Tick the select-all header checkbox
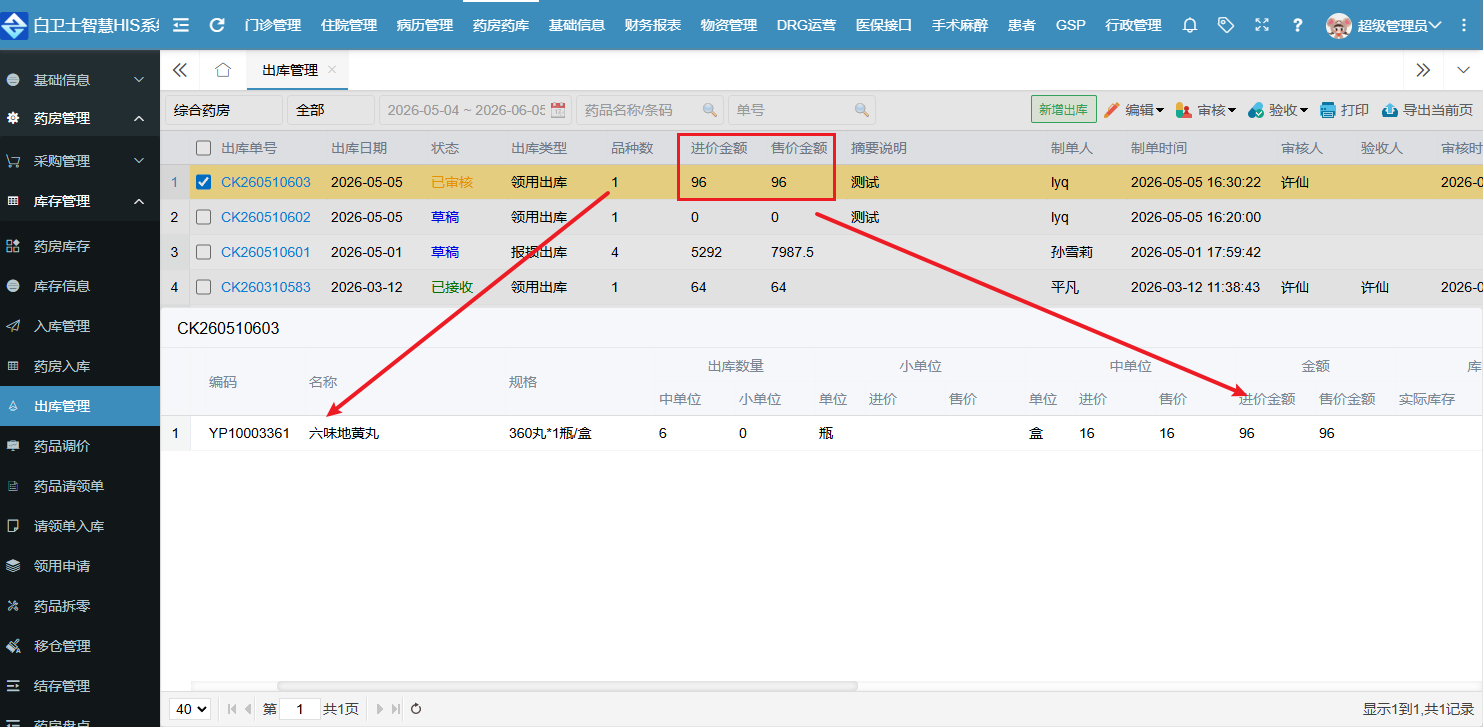 point(204,148)
